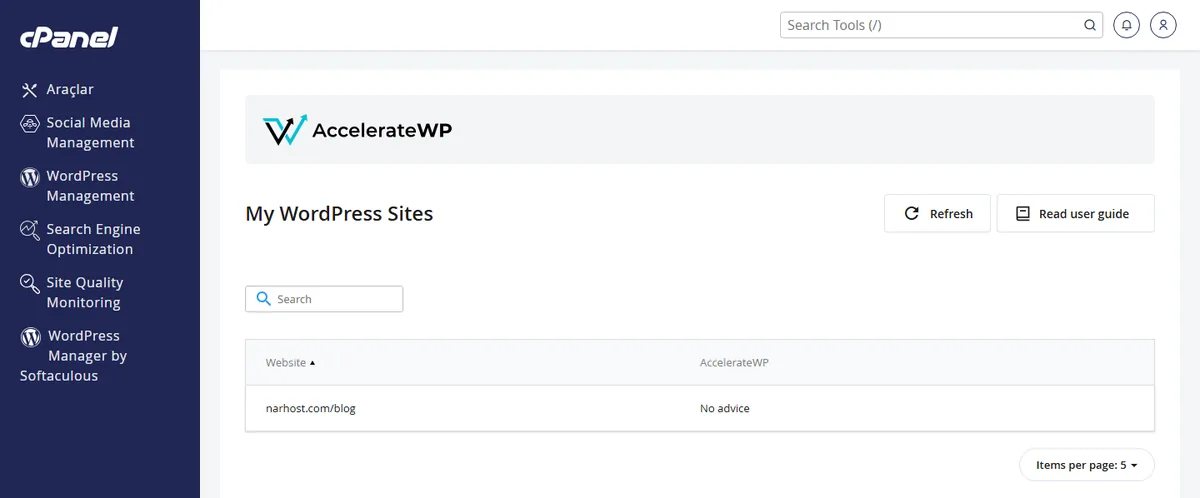Click the sites Search input field
1200x498 pixels.
tap(324, 299)
